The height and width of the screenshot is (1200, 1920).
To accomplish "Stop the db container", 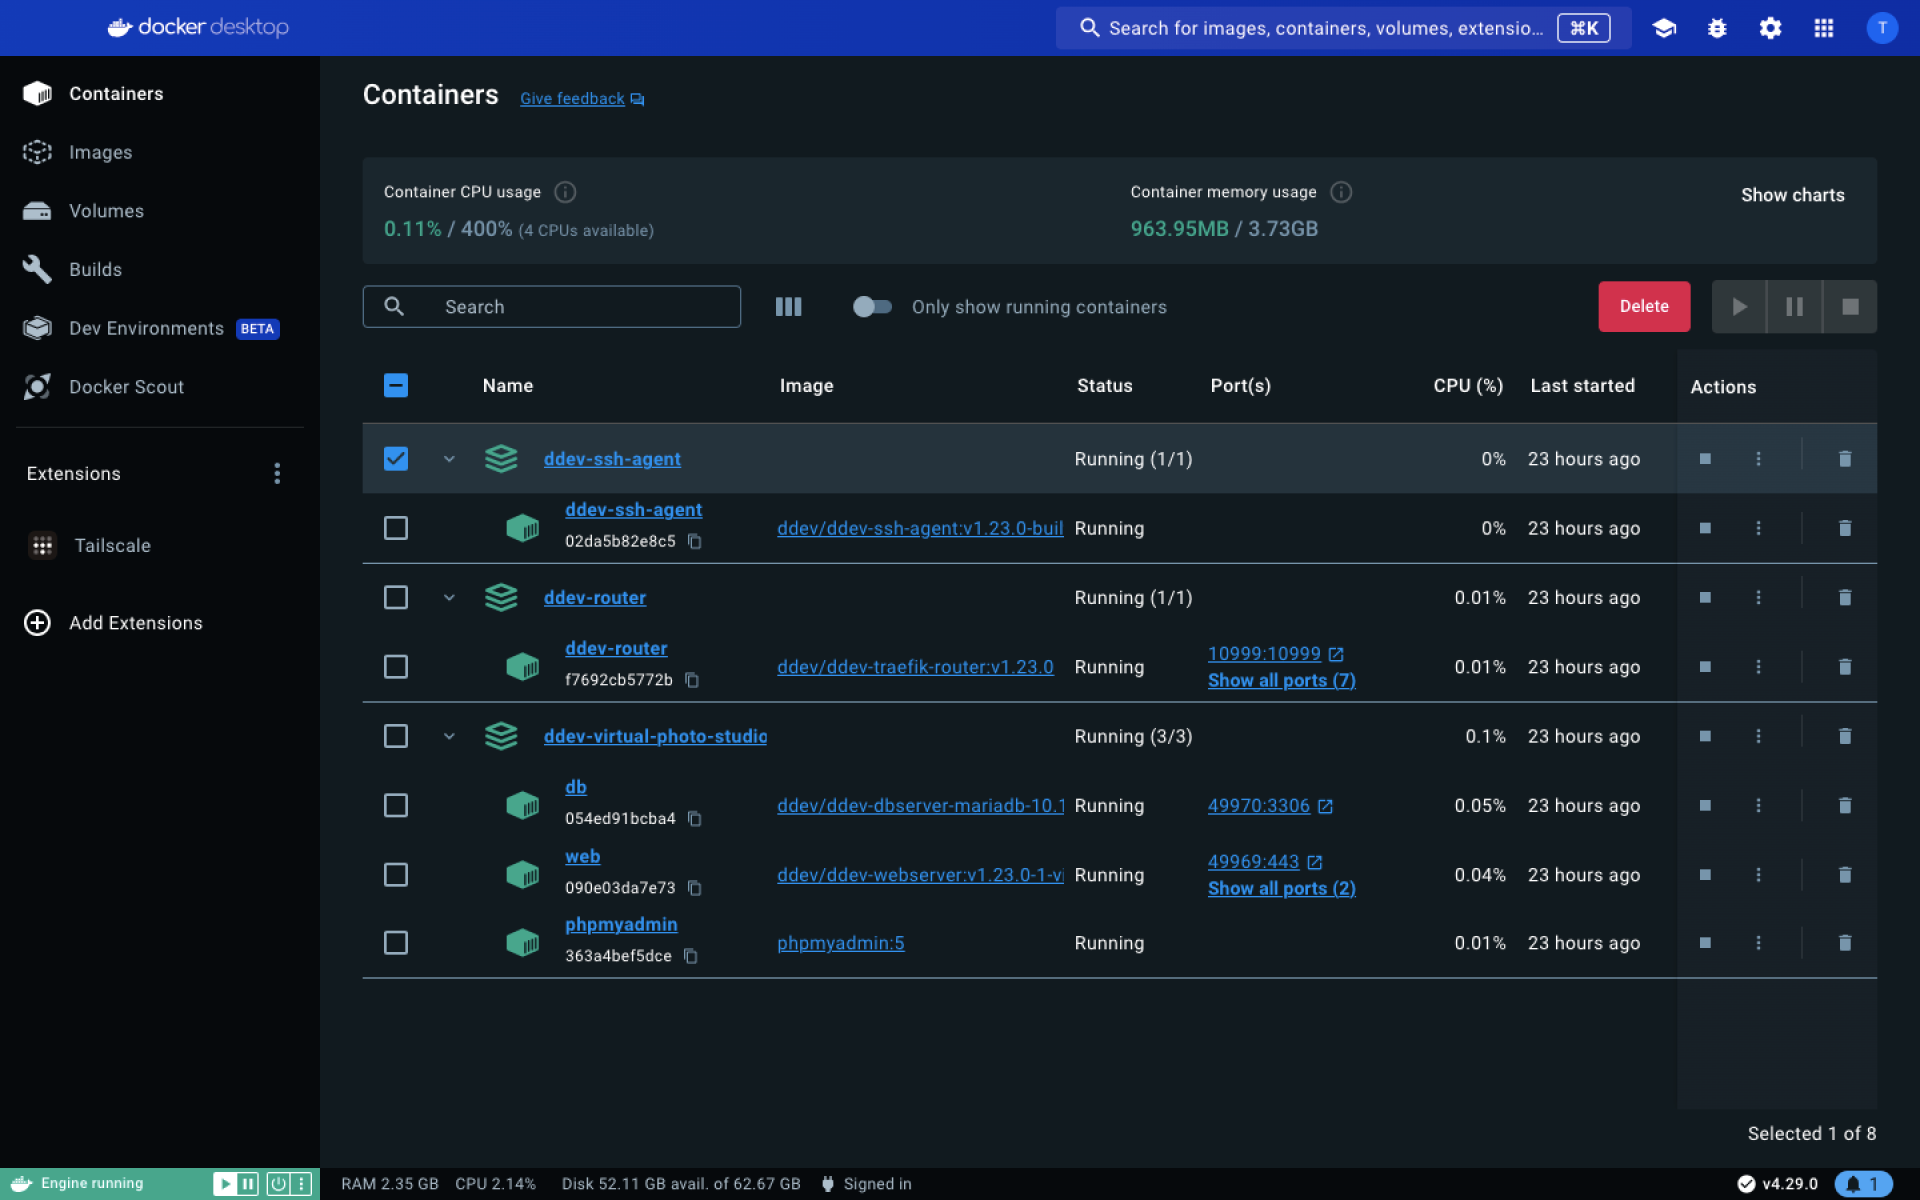I will 1705,806.
